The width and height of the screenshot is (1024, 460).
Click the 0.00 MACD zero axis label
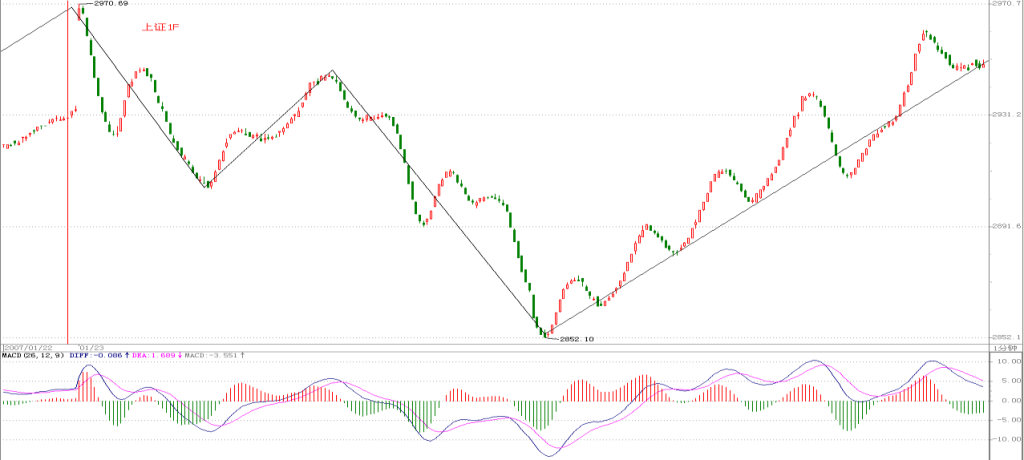(1011, 400)
